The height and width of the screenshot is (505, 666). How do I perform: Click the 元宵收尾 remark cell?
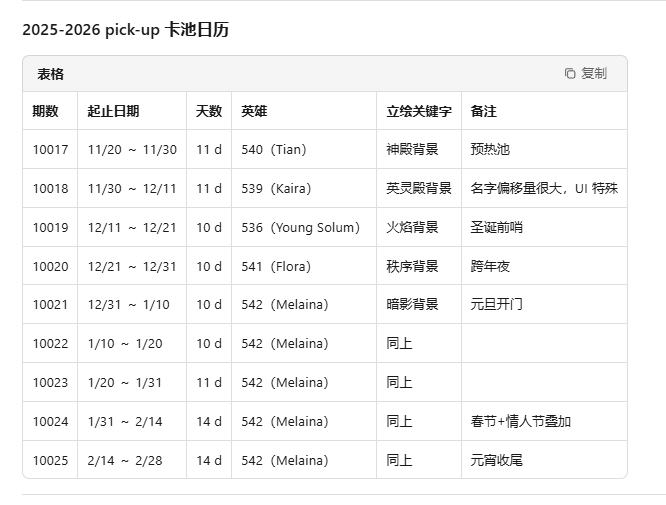(496, 460)
